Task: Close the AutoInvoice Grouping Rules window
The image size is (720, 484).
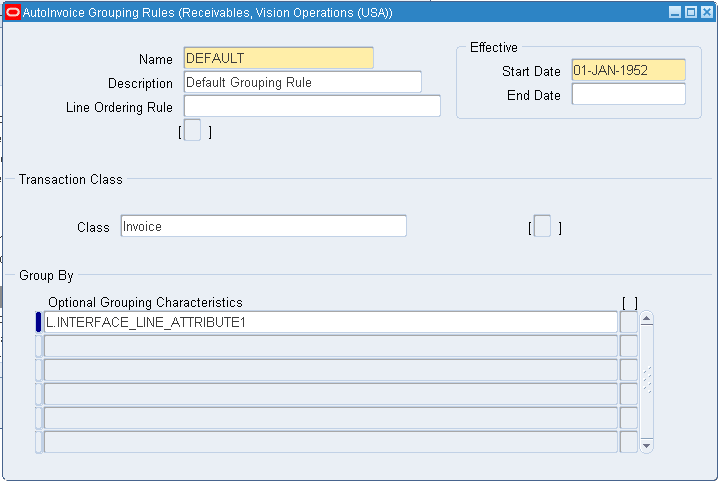Action: pos(705,12)
